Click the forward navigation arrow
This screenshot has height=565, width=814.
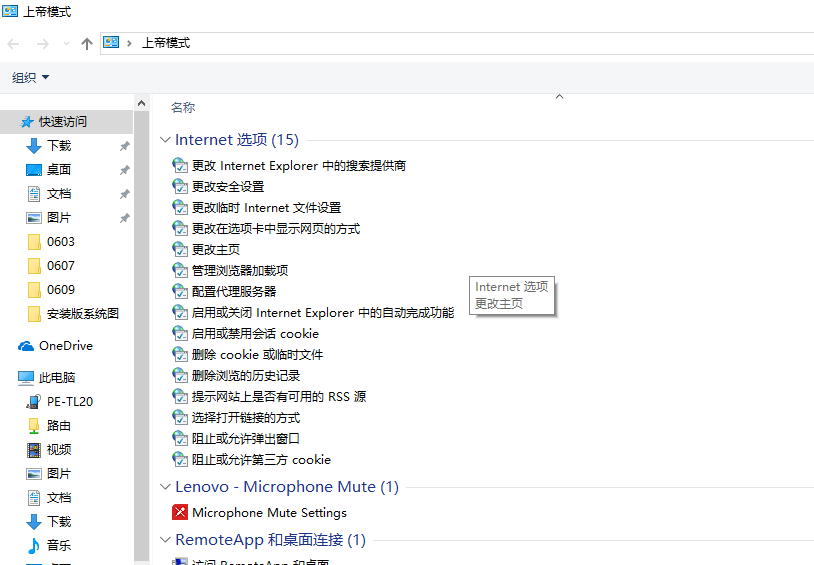[43, 44]
